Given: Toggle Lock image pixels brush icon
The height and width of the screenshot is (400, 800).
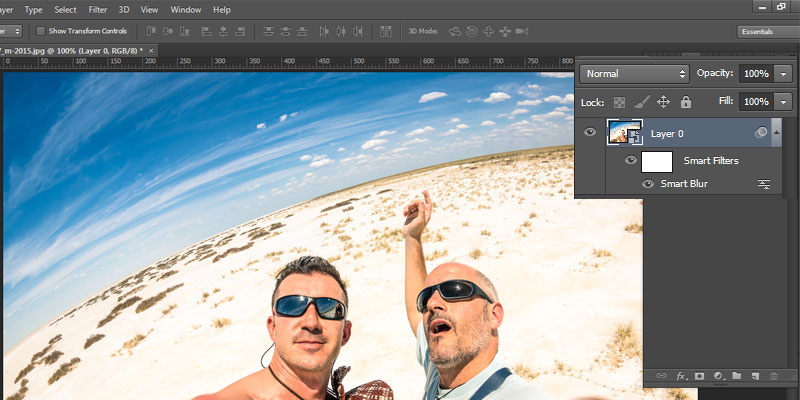Looking at the screenshot, I should coord(641,102).
